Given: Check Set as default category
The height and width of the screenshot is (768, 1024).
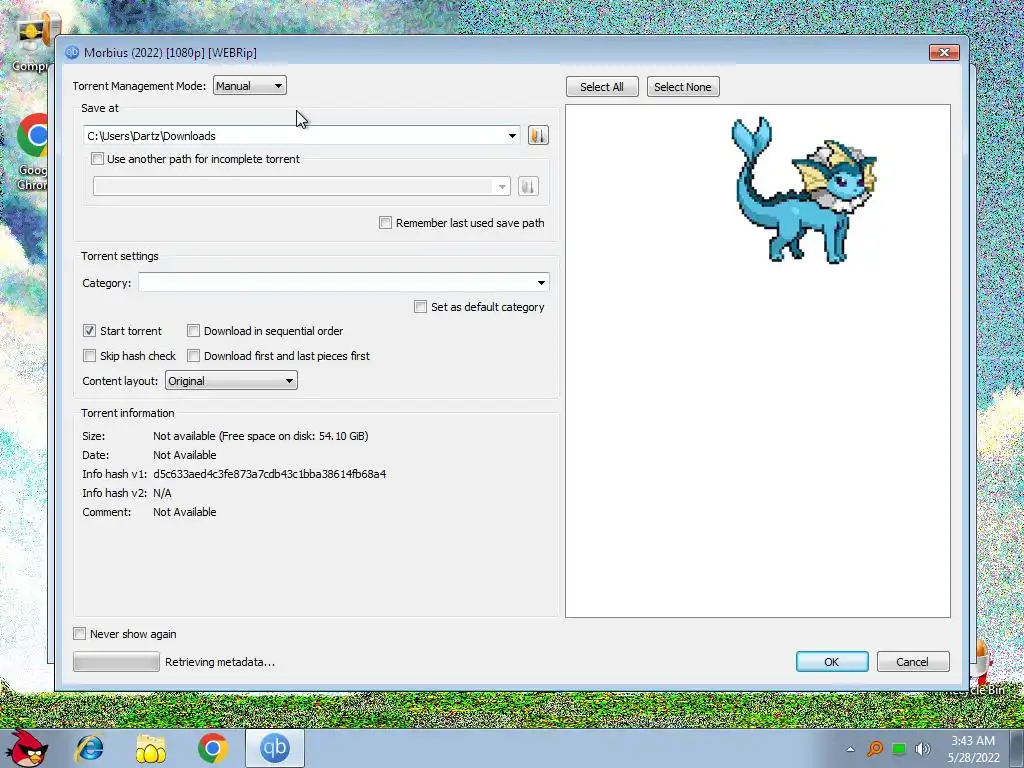Looking at the screenshot, I should [421, 306].
